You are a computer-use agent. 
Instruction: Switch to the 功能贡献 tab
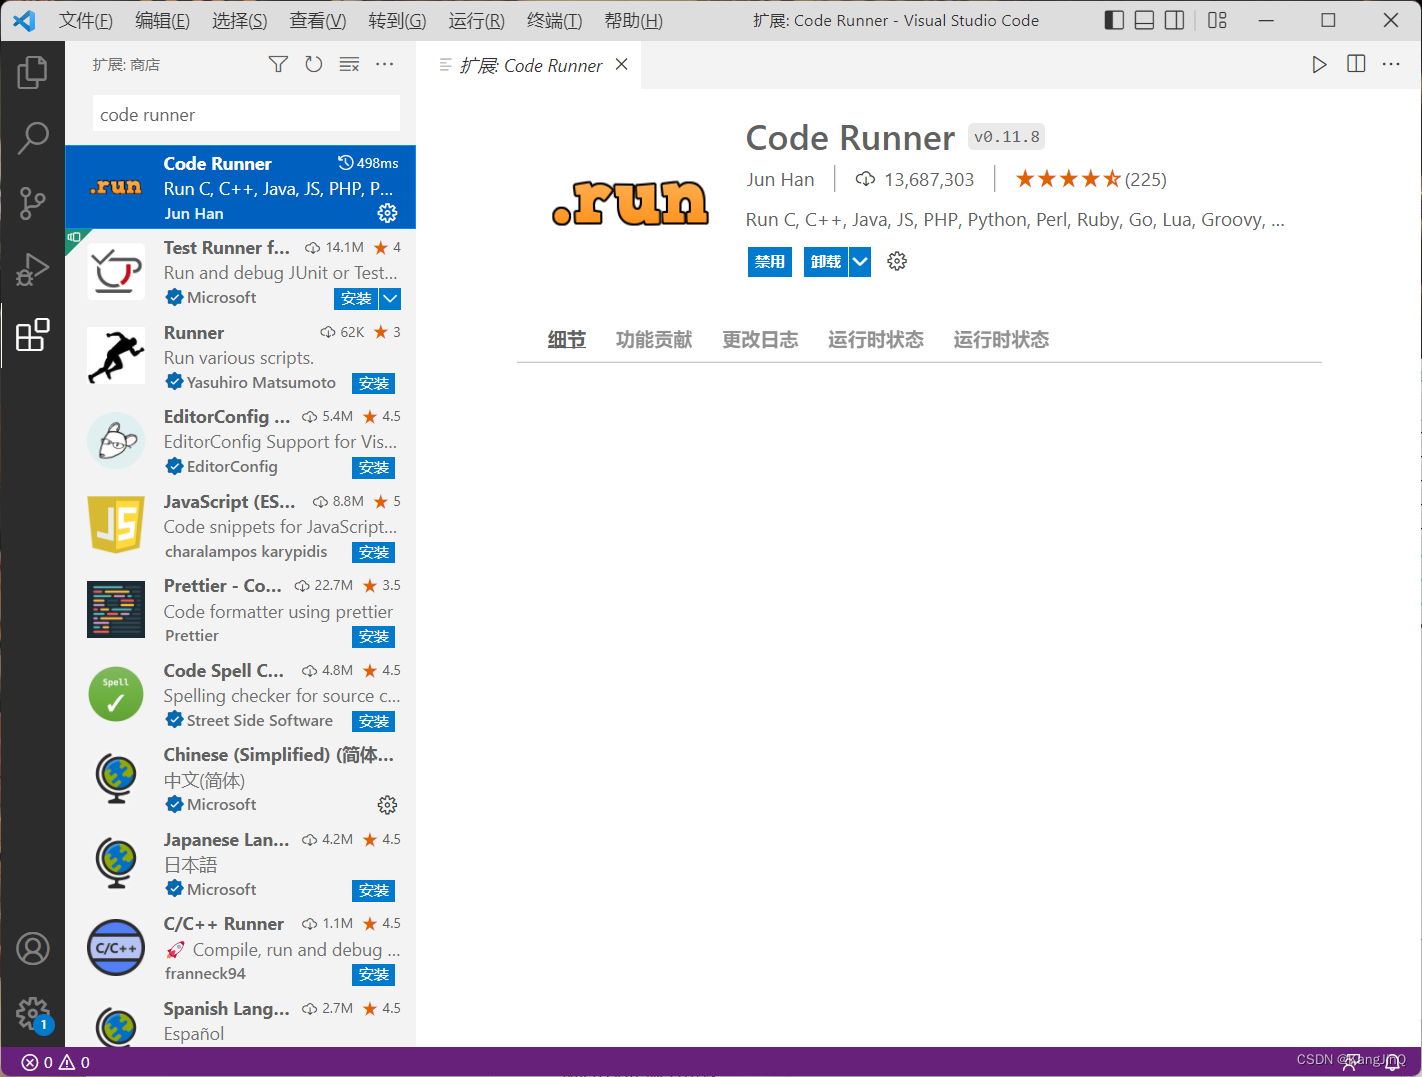click(654, 340)
